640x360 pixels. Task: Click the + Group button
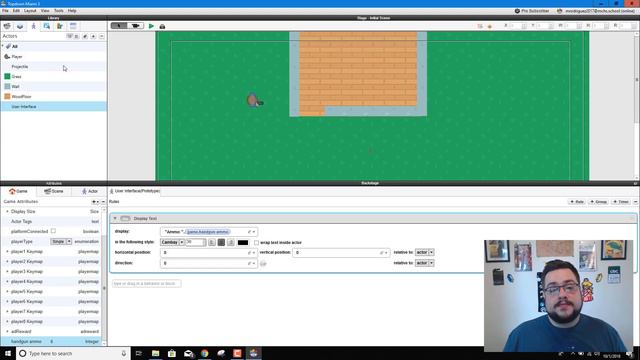click(x=598, y=202)
